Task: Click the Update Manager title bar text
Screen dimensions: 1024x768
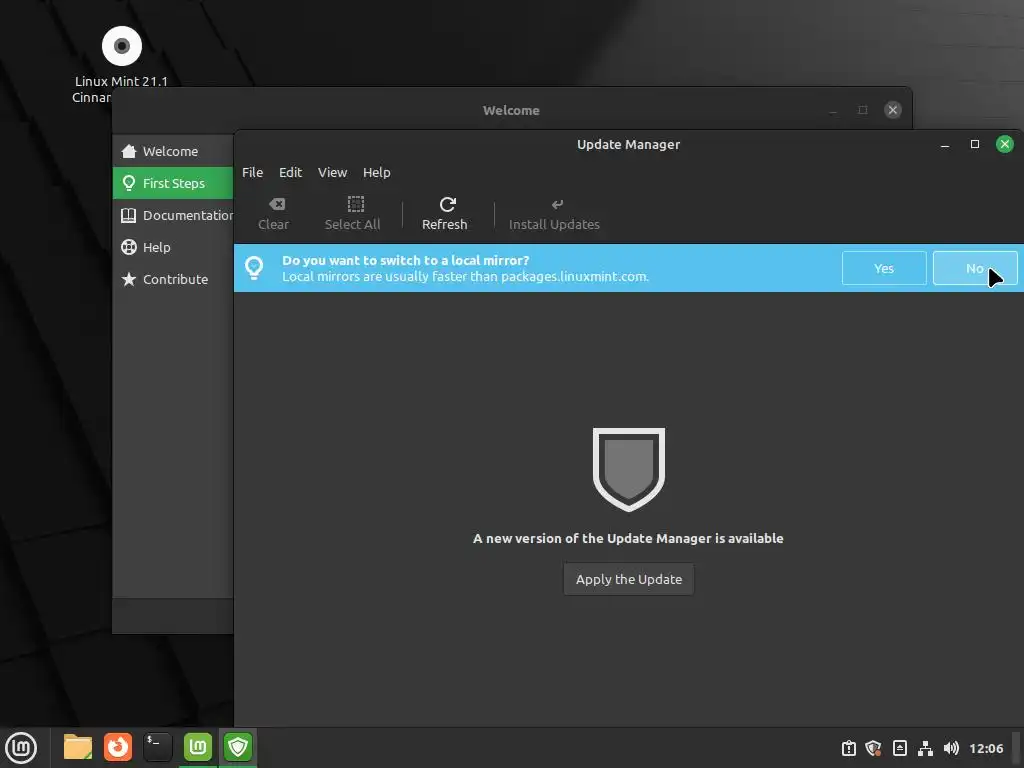Action: (628, 144)
